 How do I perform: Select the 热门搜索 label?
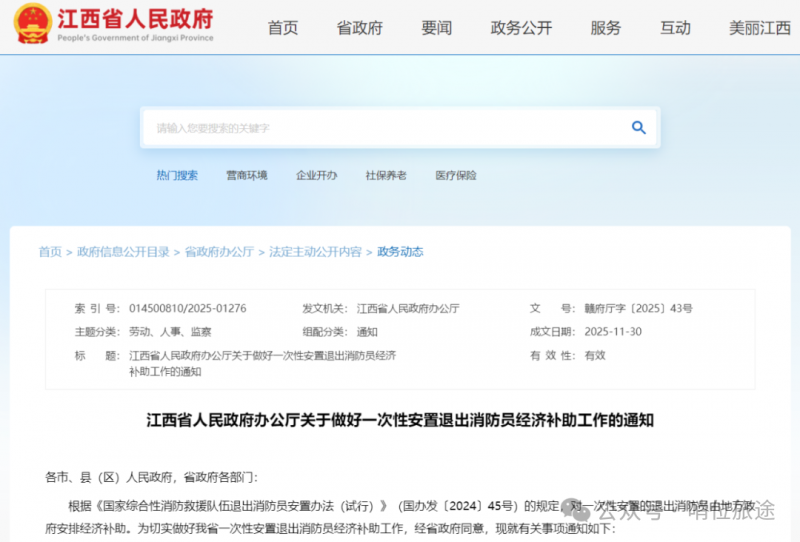pyautogui.click(x=177, y=175)
